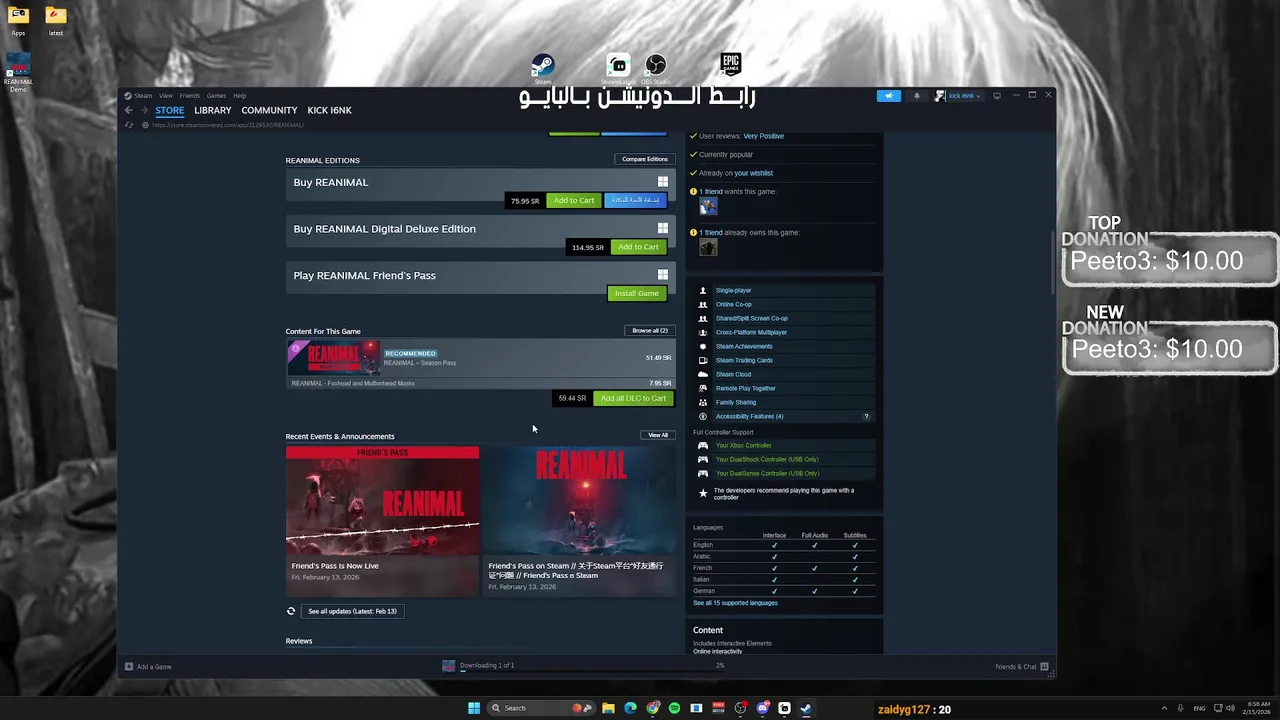1280x720 pixels.
Task: Click View All events button
Action: (658, 435)
